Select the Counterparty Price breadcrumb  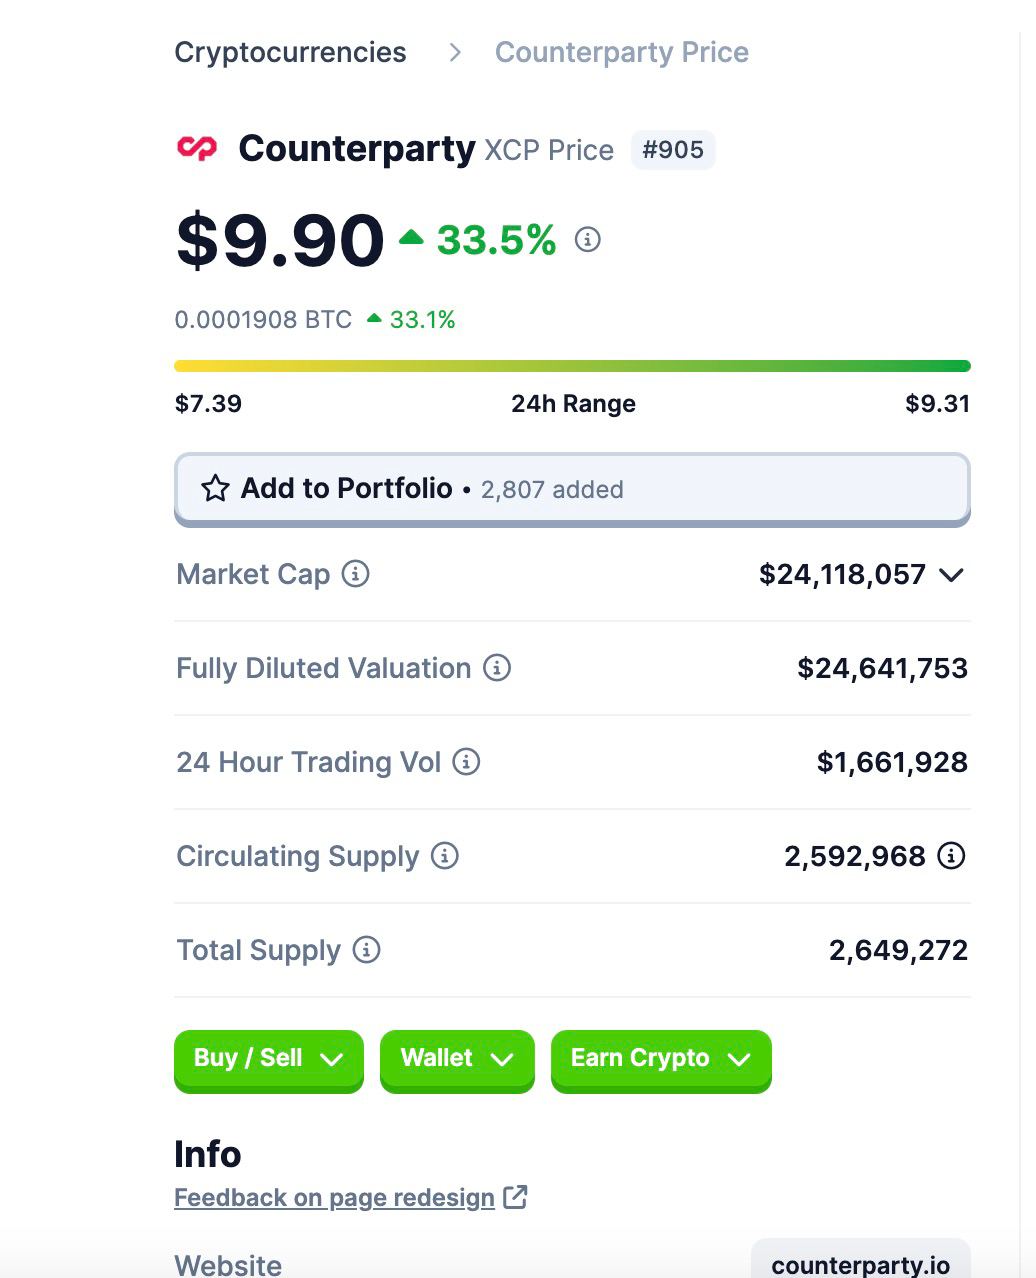pos(622,52)
